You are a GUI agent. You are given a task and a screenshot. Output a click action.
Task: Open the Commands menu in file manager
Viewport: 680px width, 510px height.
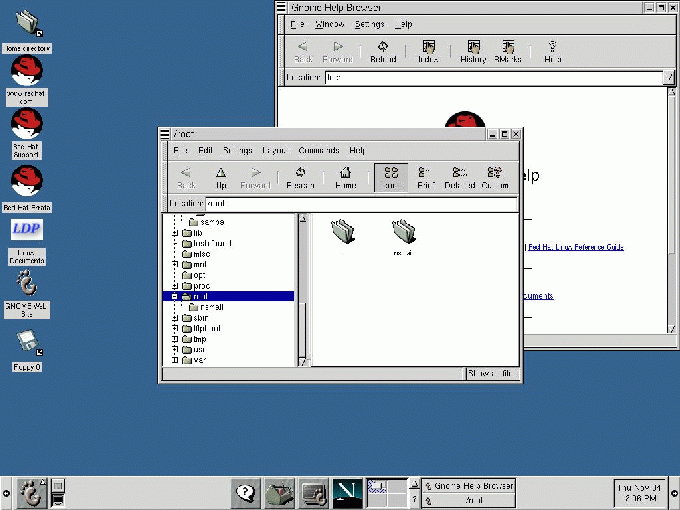pyautogui.click(x=318, y=150)
